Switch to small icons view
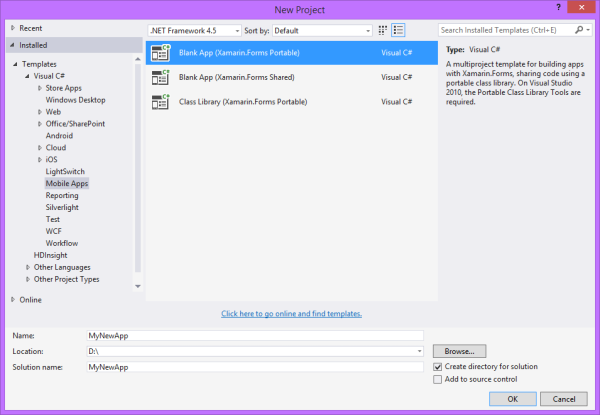 pyautogui.click(x=382, y=30)
